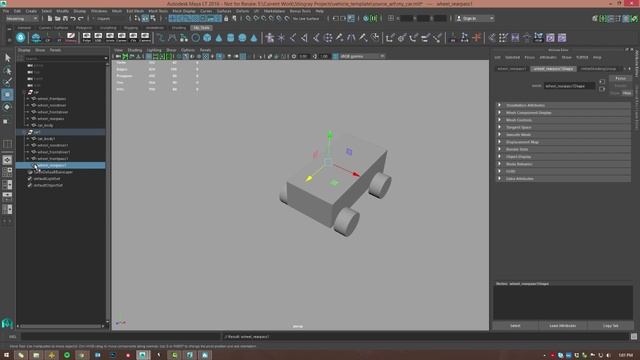Click Outliner horizontal scrollbar

pyautogui.click(x=60, y=326)
